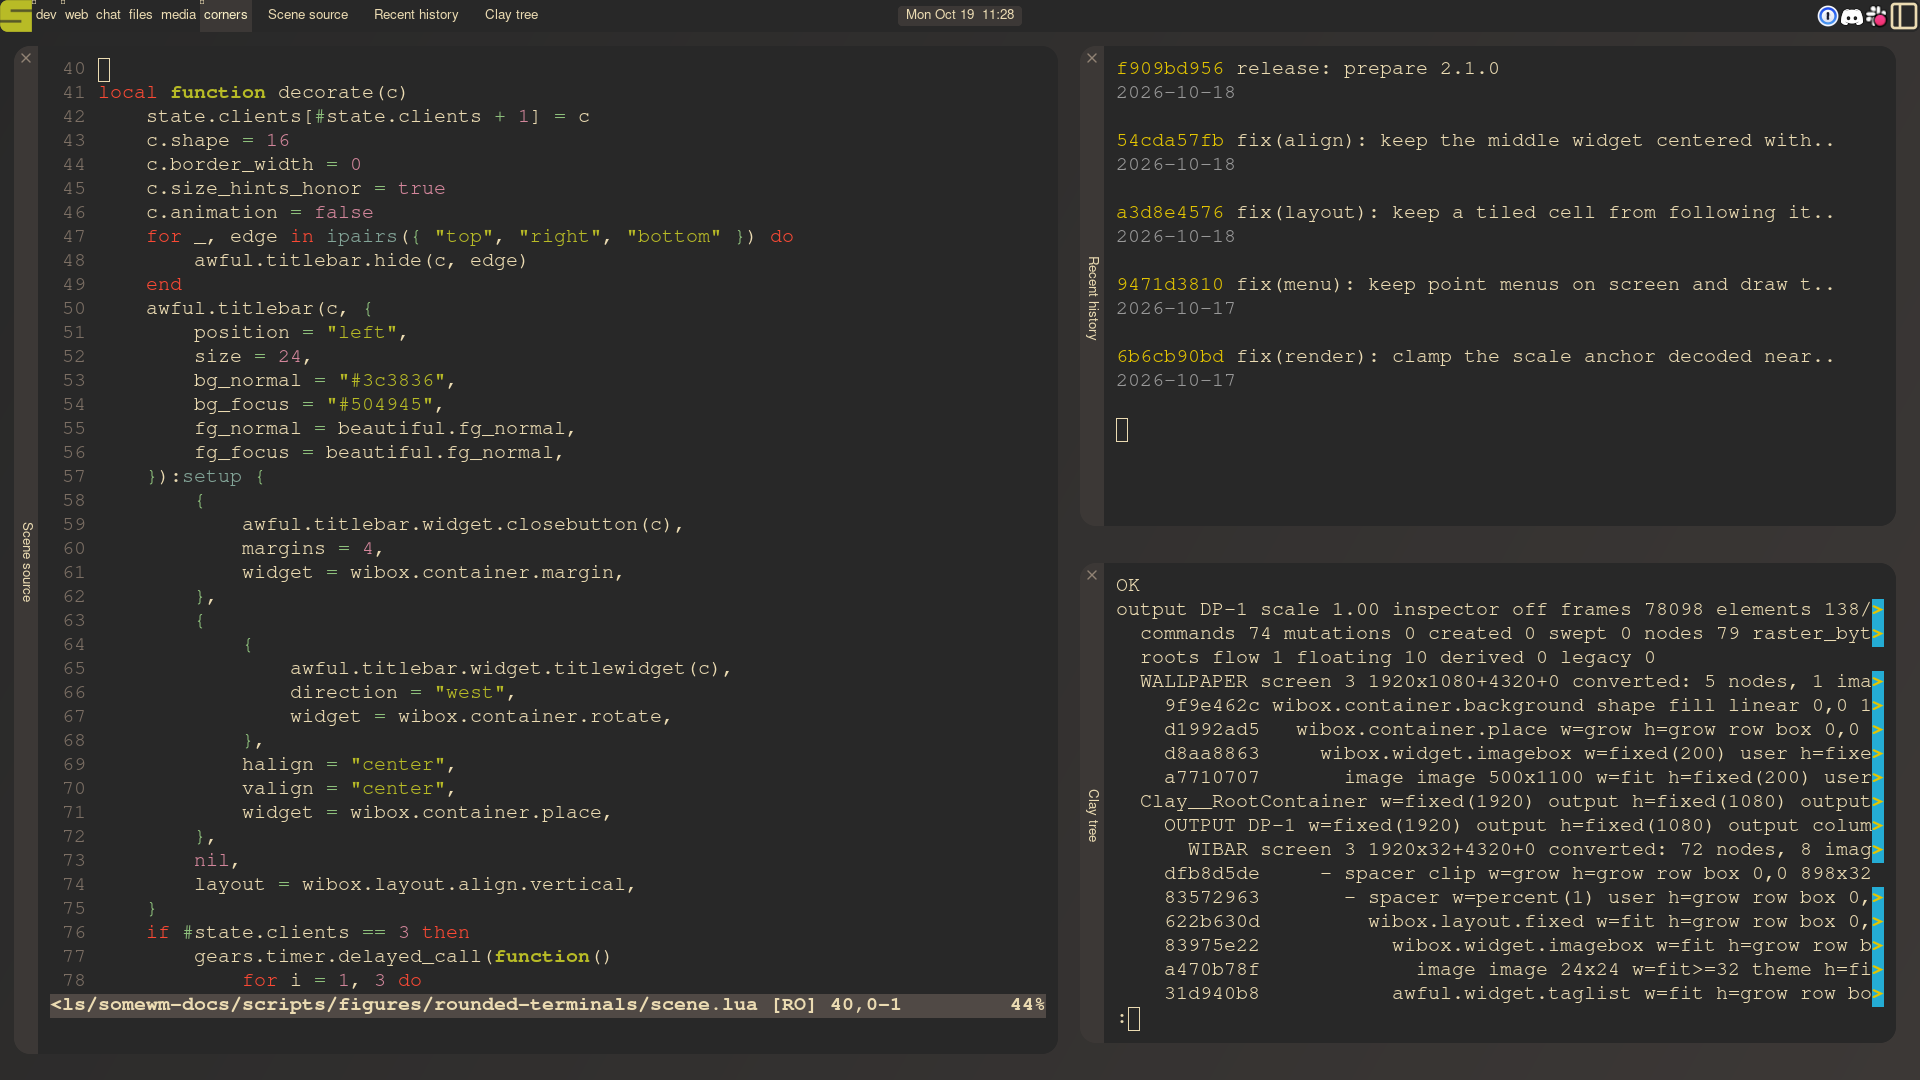Click the vertical Recent history titlebar label
Image resolution: width=1920 pixels, height=1080 pixels.
(1093, 298)
